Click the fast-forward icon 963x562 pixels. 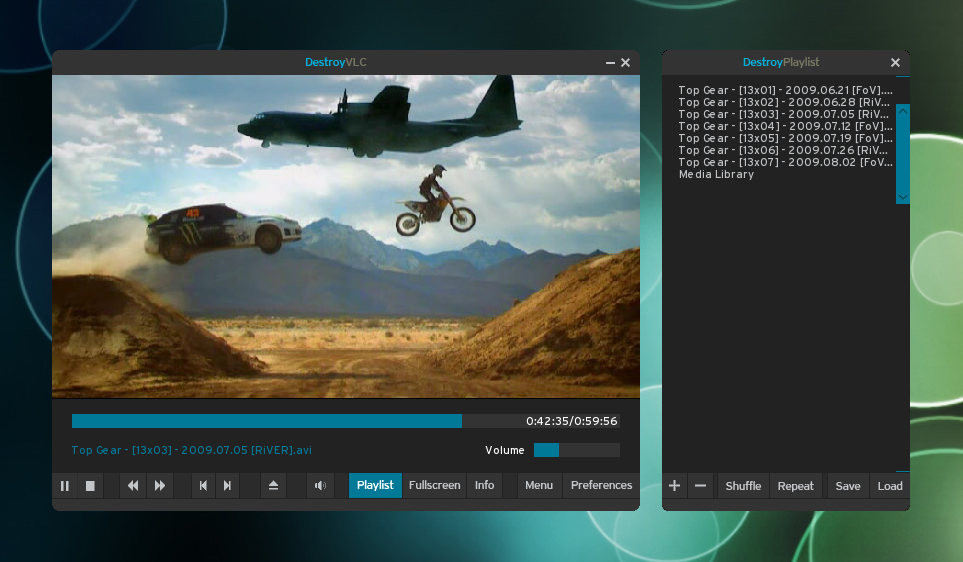pyautogui.click(x=160, y=486)
